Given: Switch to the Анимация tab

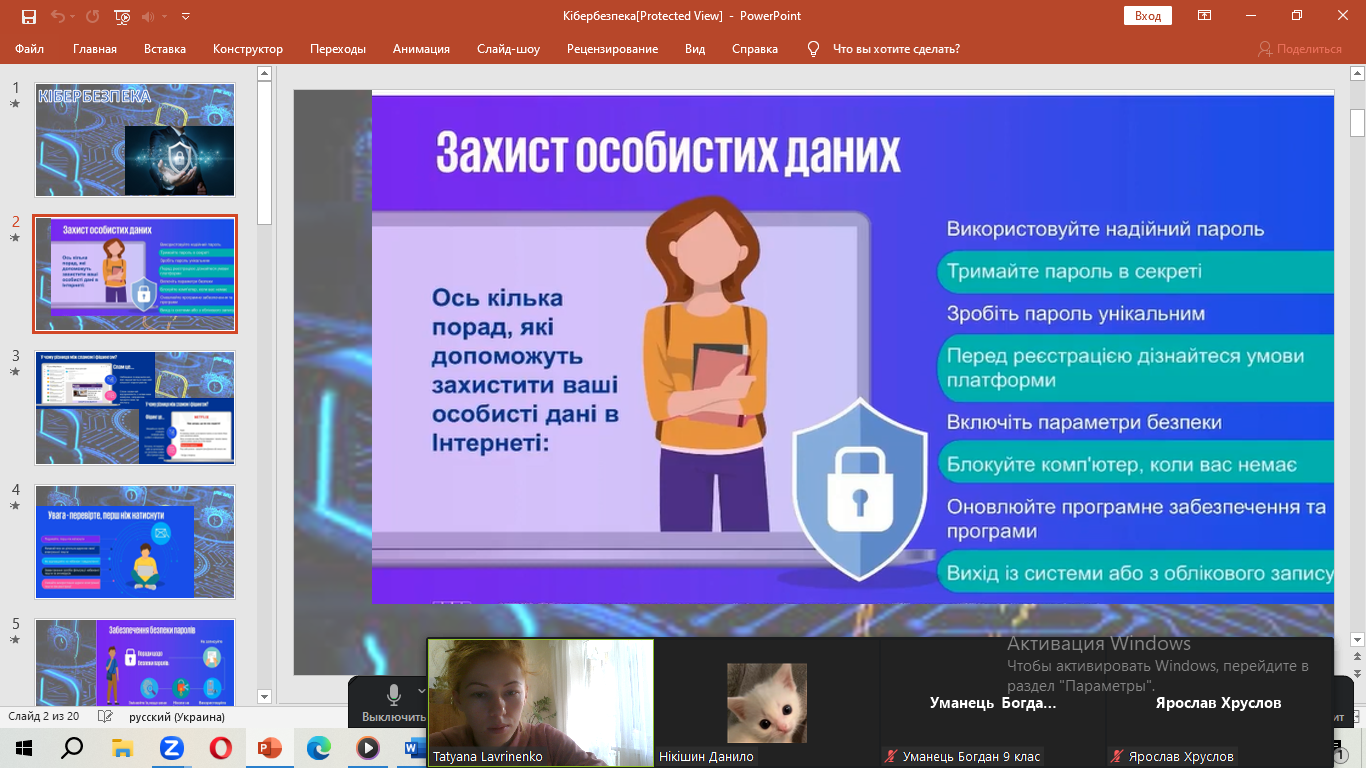Looking at the screenshot, I should (x=421, y=49).
